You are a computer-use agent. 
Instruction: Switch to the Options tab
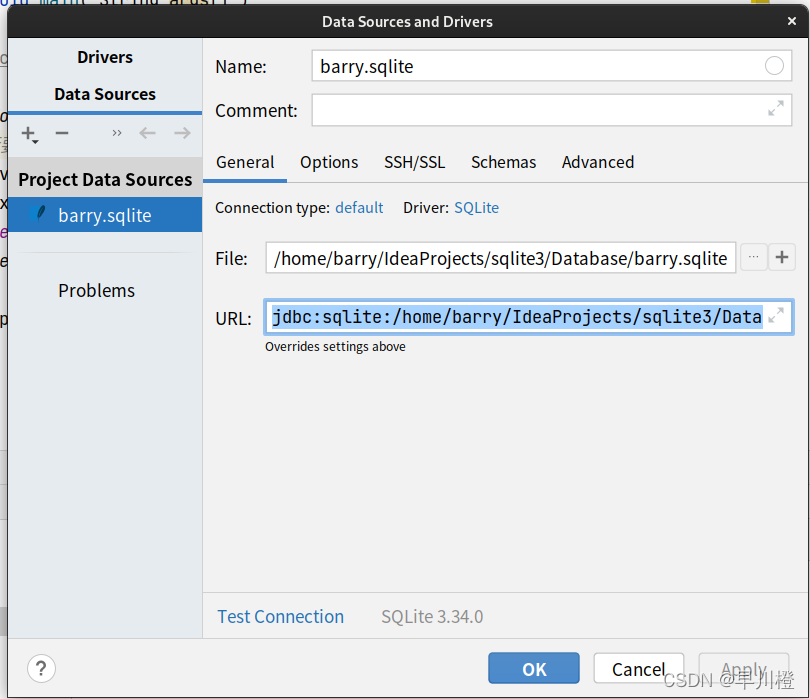tap(329, 162)
